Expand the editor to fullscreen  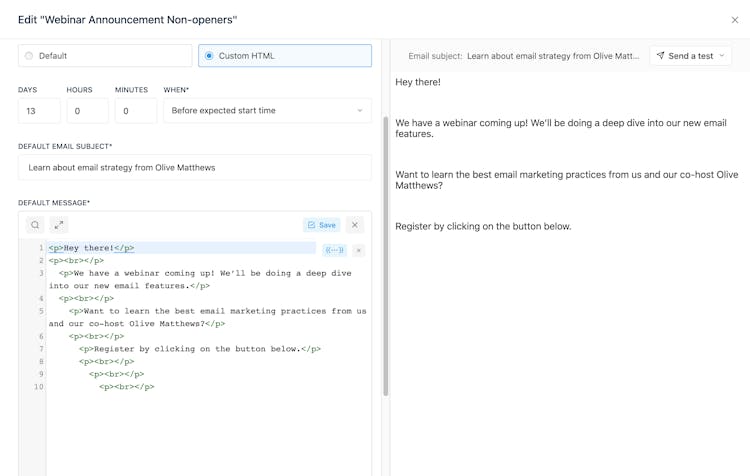59,225
